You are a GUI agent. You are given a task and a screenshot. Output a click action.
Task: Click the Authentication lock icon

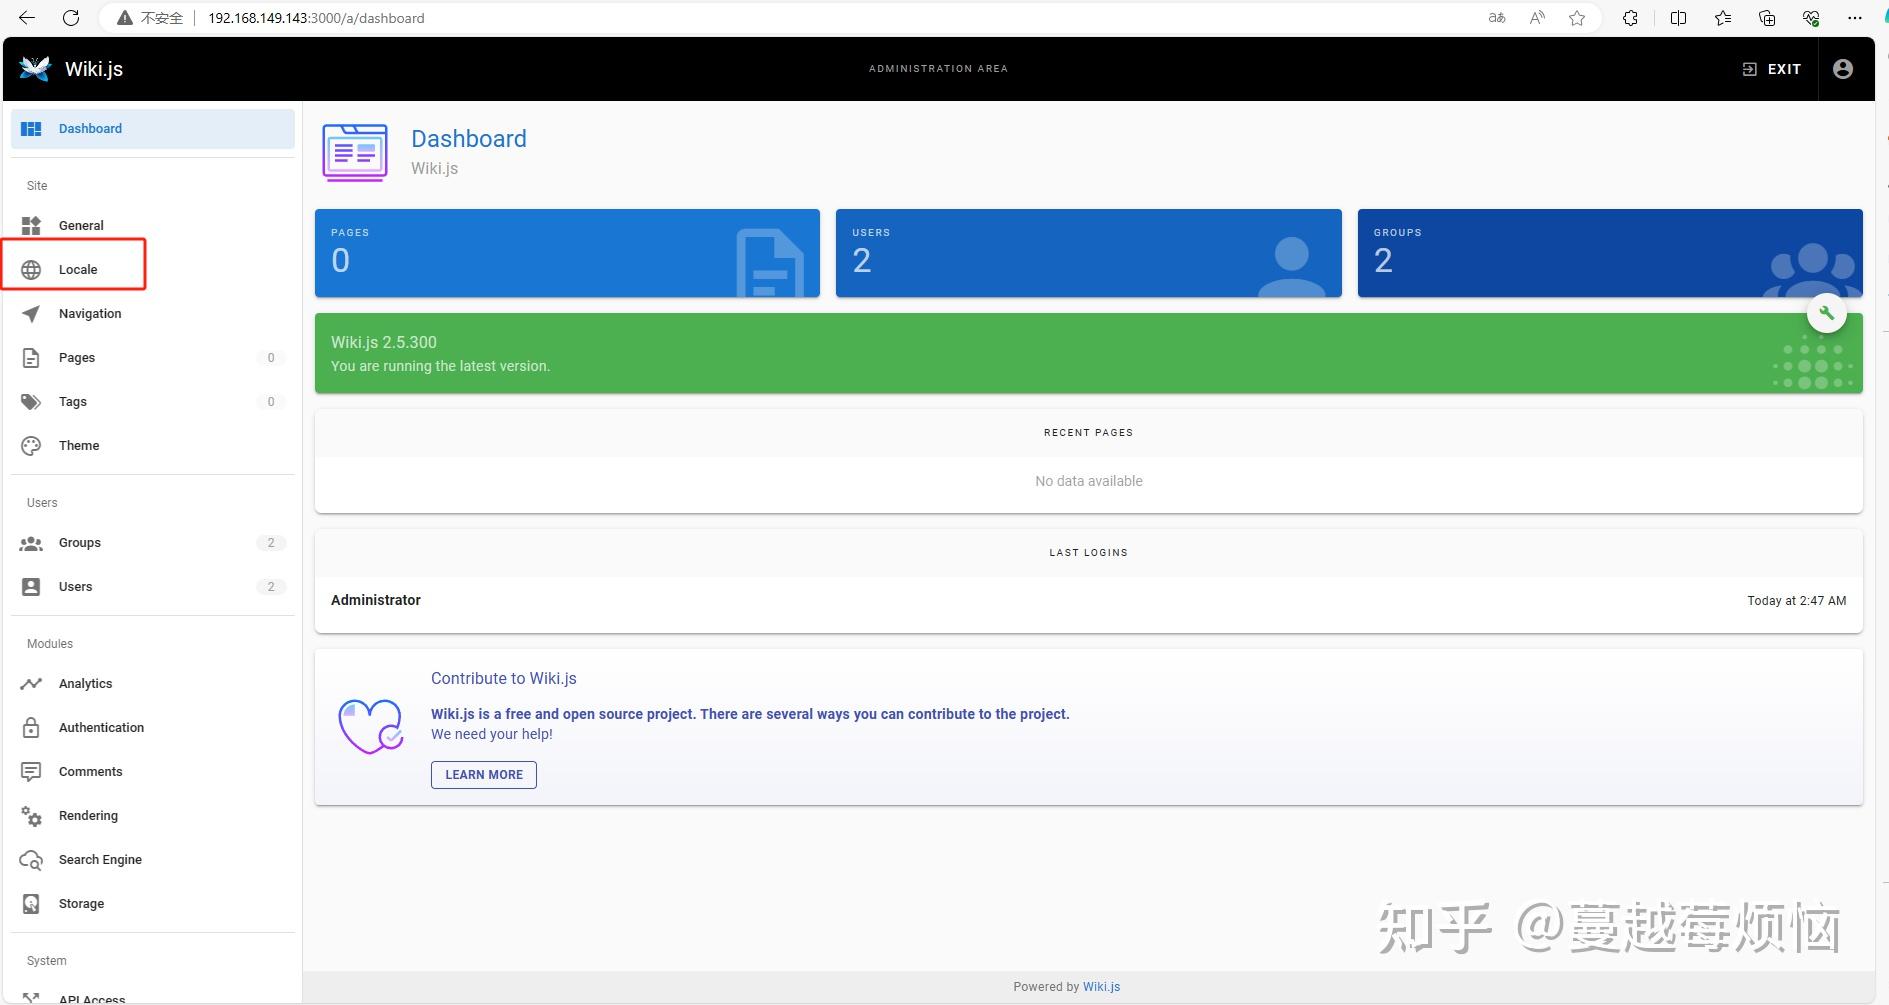pos(31,727)
